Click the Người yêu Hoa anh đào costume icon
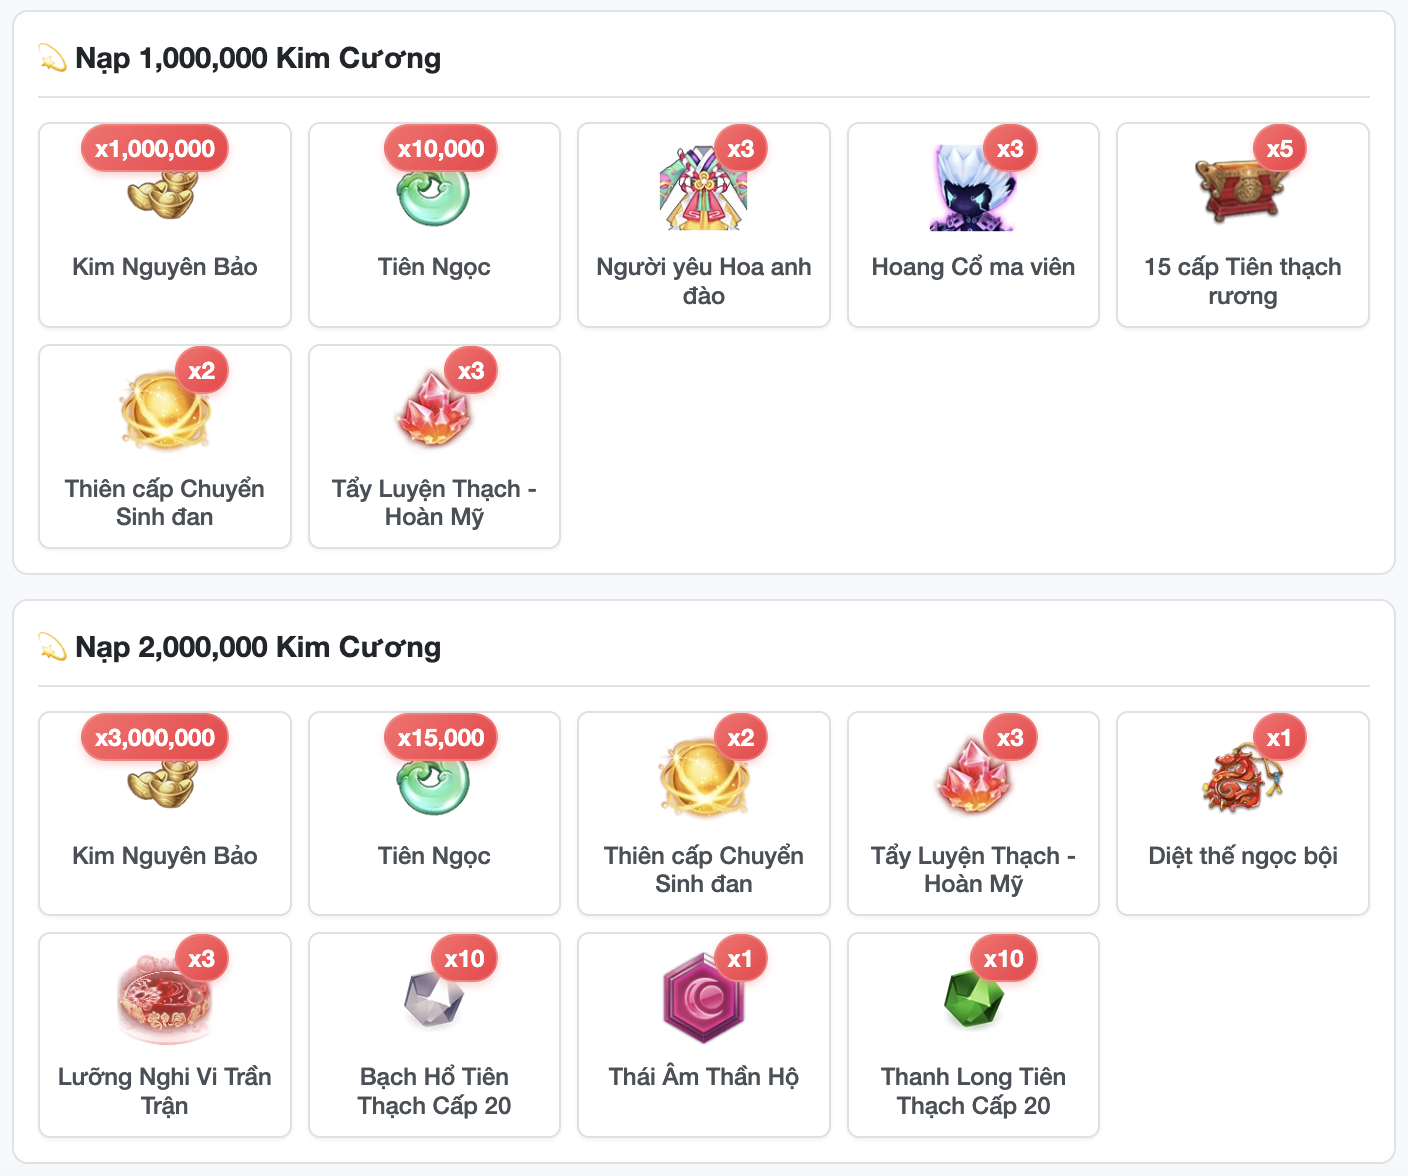Viewport: 1408px width, 1176px height. [x=703, y=187]
